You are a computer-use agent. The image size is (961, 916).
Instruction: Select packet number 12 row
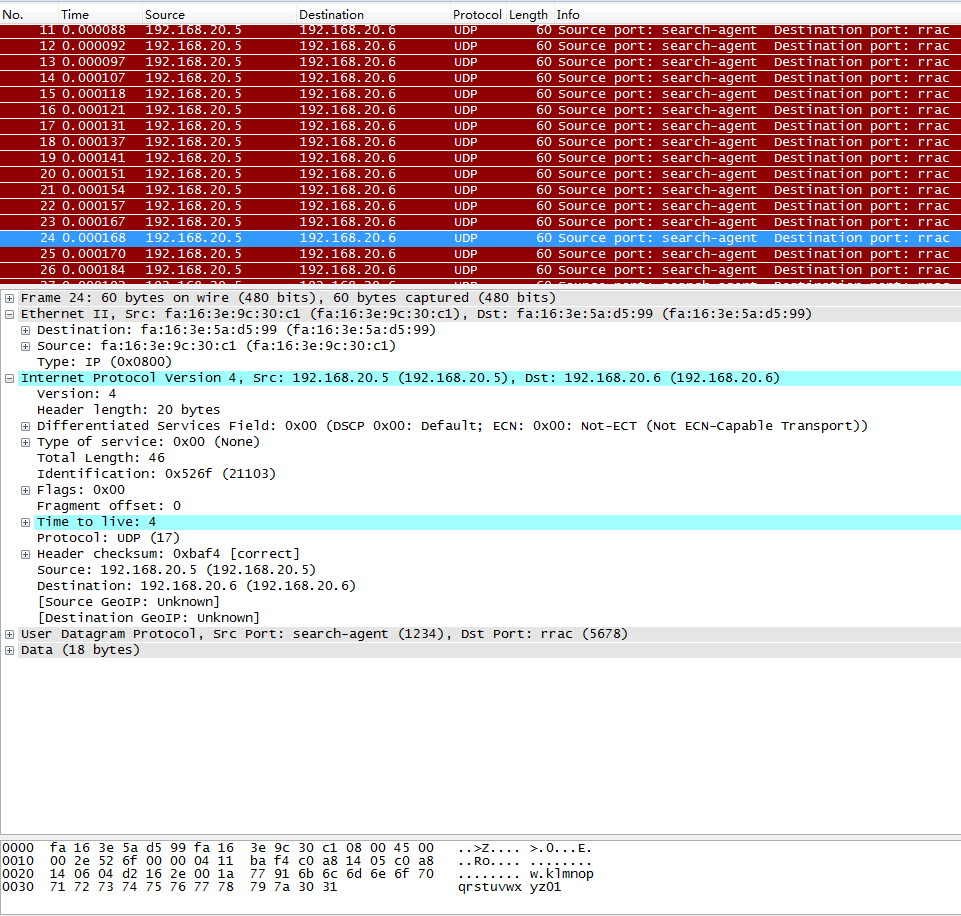[x=480, y=46]
